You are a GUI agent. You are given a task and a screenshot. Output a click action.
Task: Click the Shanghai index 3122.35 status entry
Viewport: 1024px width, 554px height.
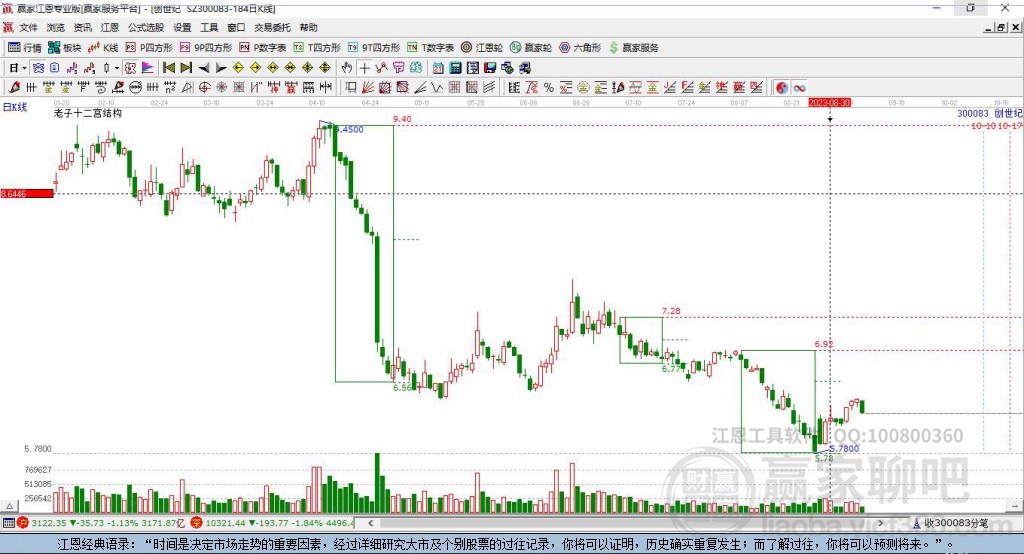(101, 523)
